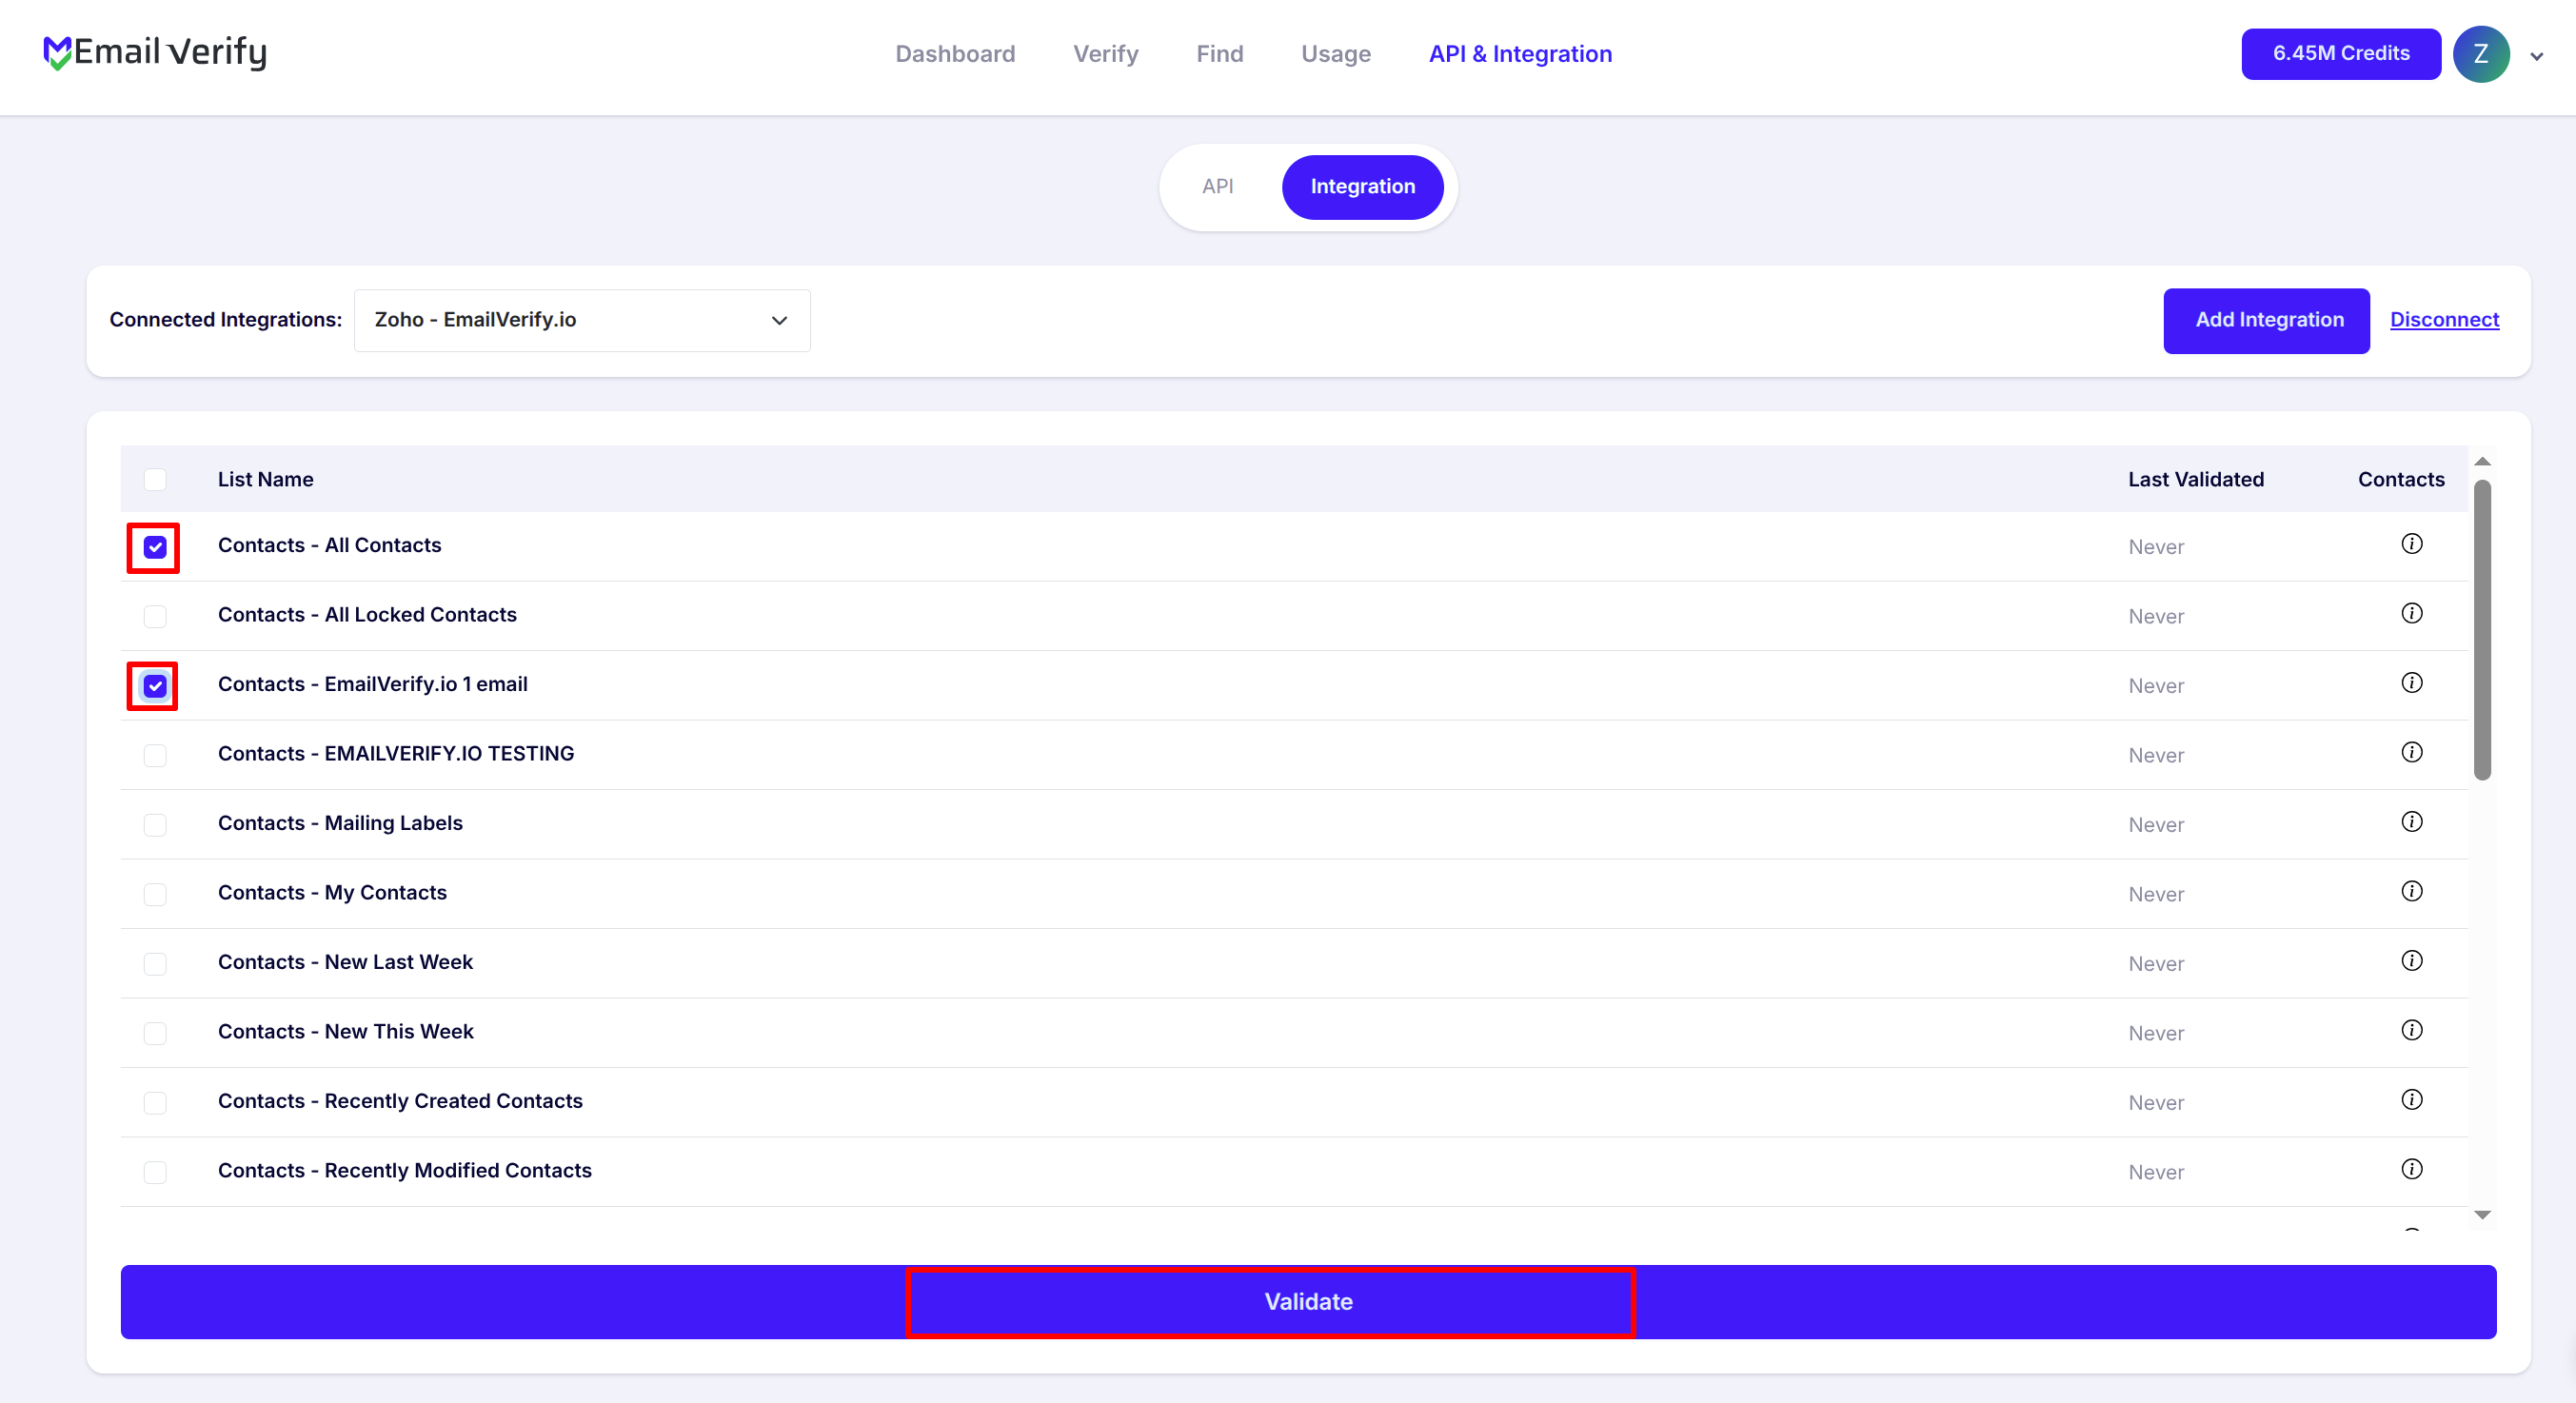
Task: Click the Disconnect link
Action: (x=2444, y=320)
